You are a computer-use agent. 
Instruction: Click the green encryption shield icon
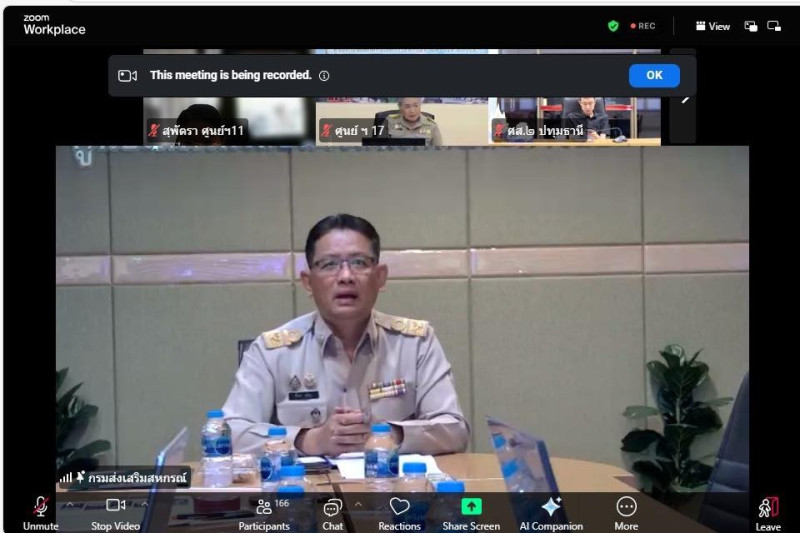tap(613, 26)
